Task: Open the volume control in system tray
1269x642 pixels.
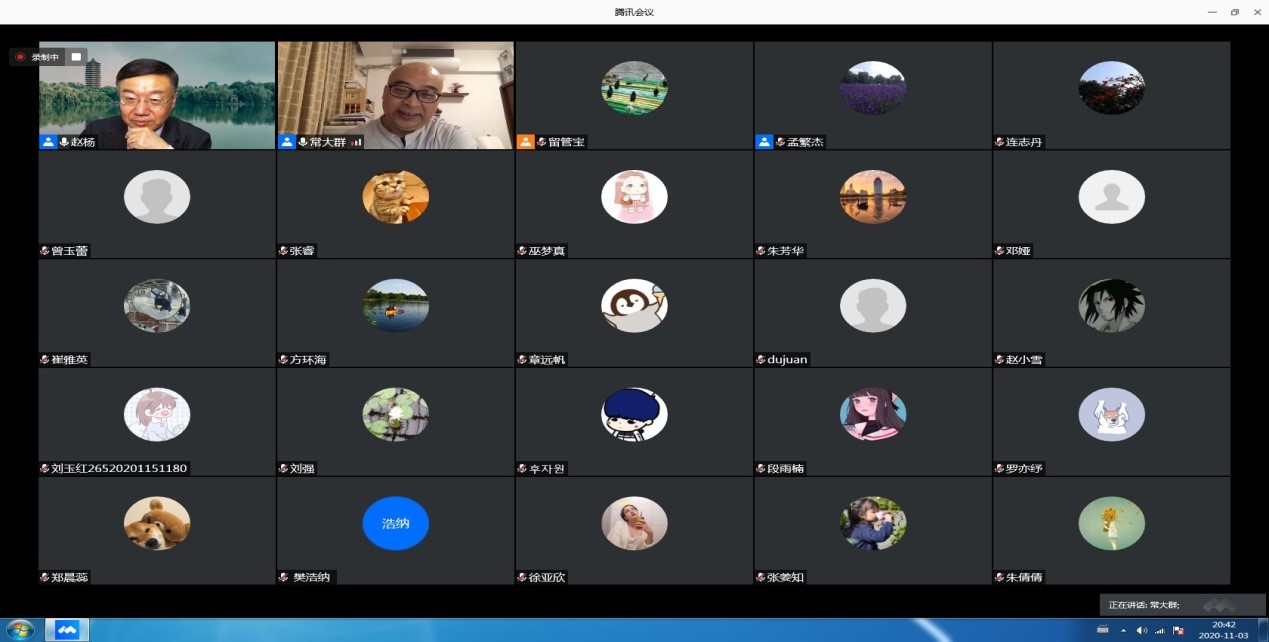Action: click(x=1141, y=630)
